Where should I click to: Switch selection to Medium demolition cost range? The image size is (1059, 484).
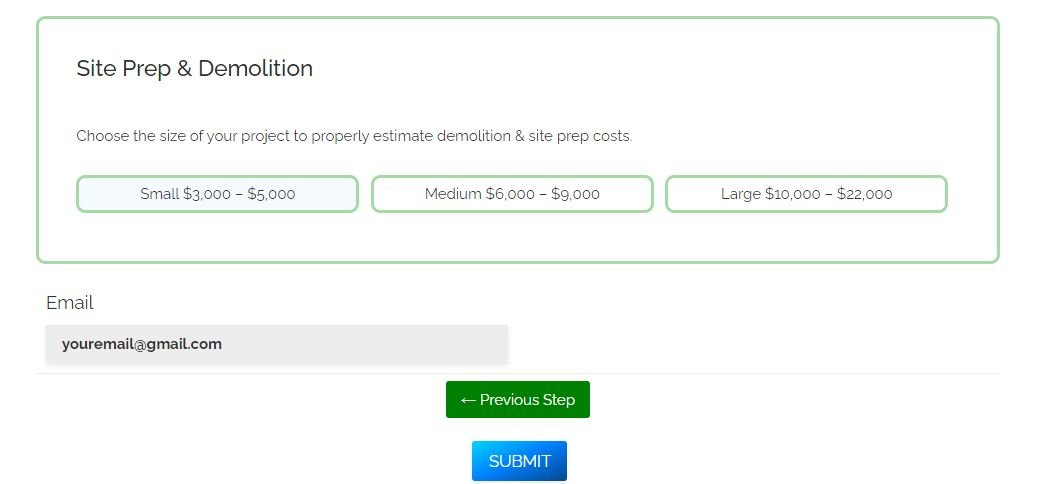point(512,194)
